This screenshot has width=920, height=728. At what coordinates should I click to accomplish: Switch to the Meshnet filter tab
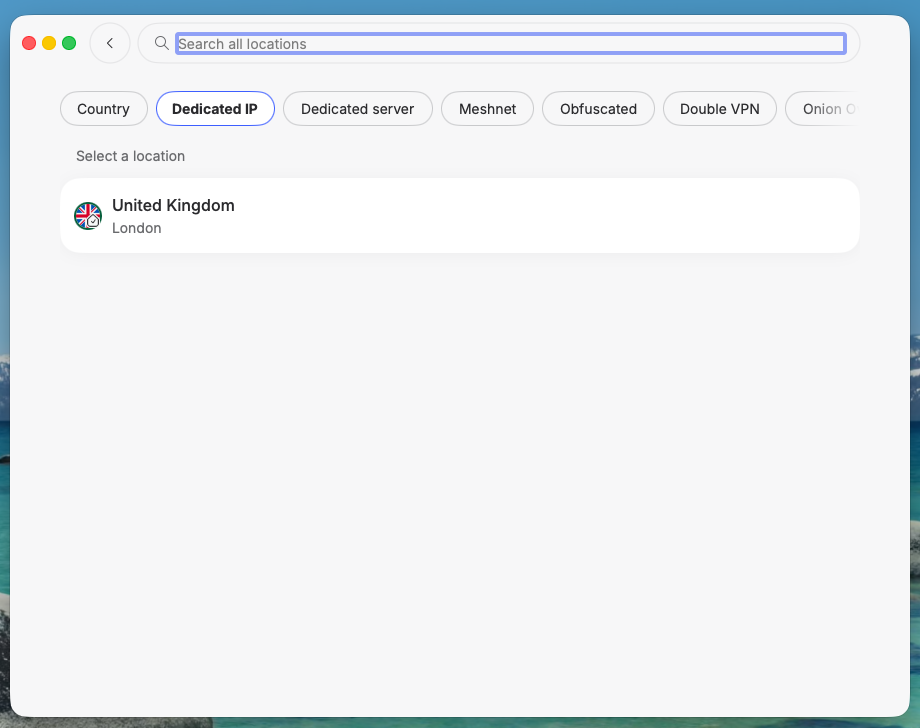487,109
